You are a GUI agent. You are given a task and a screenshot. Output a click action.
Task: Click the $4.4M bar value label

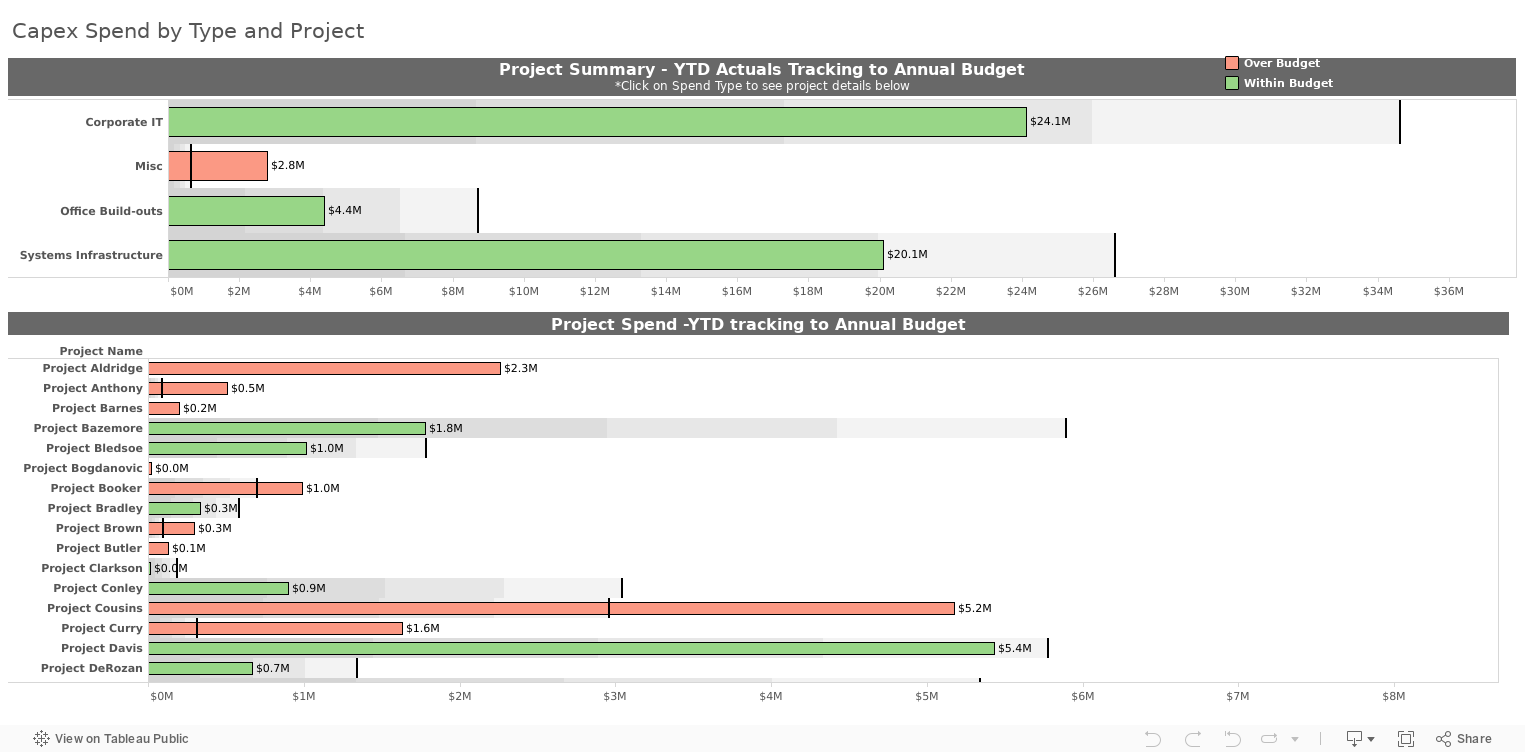tap(345, 210)
